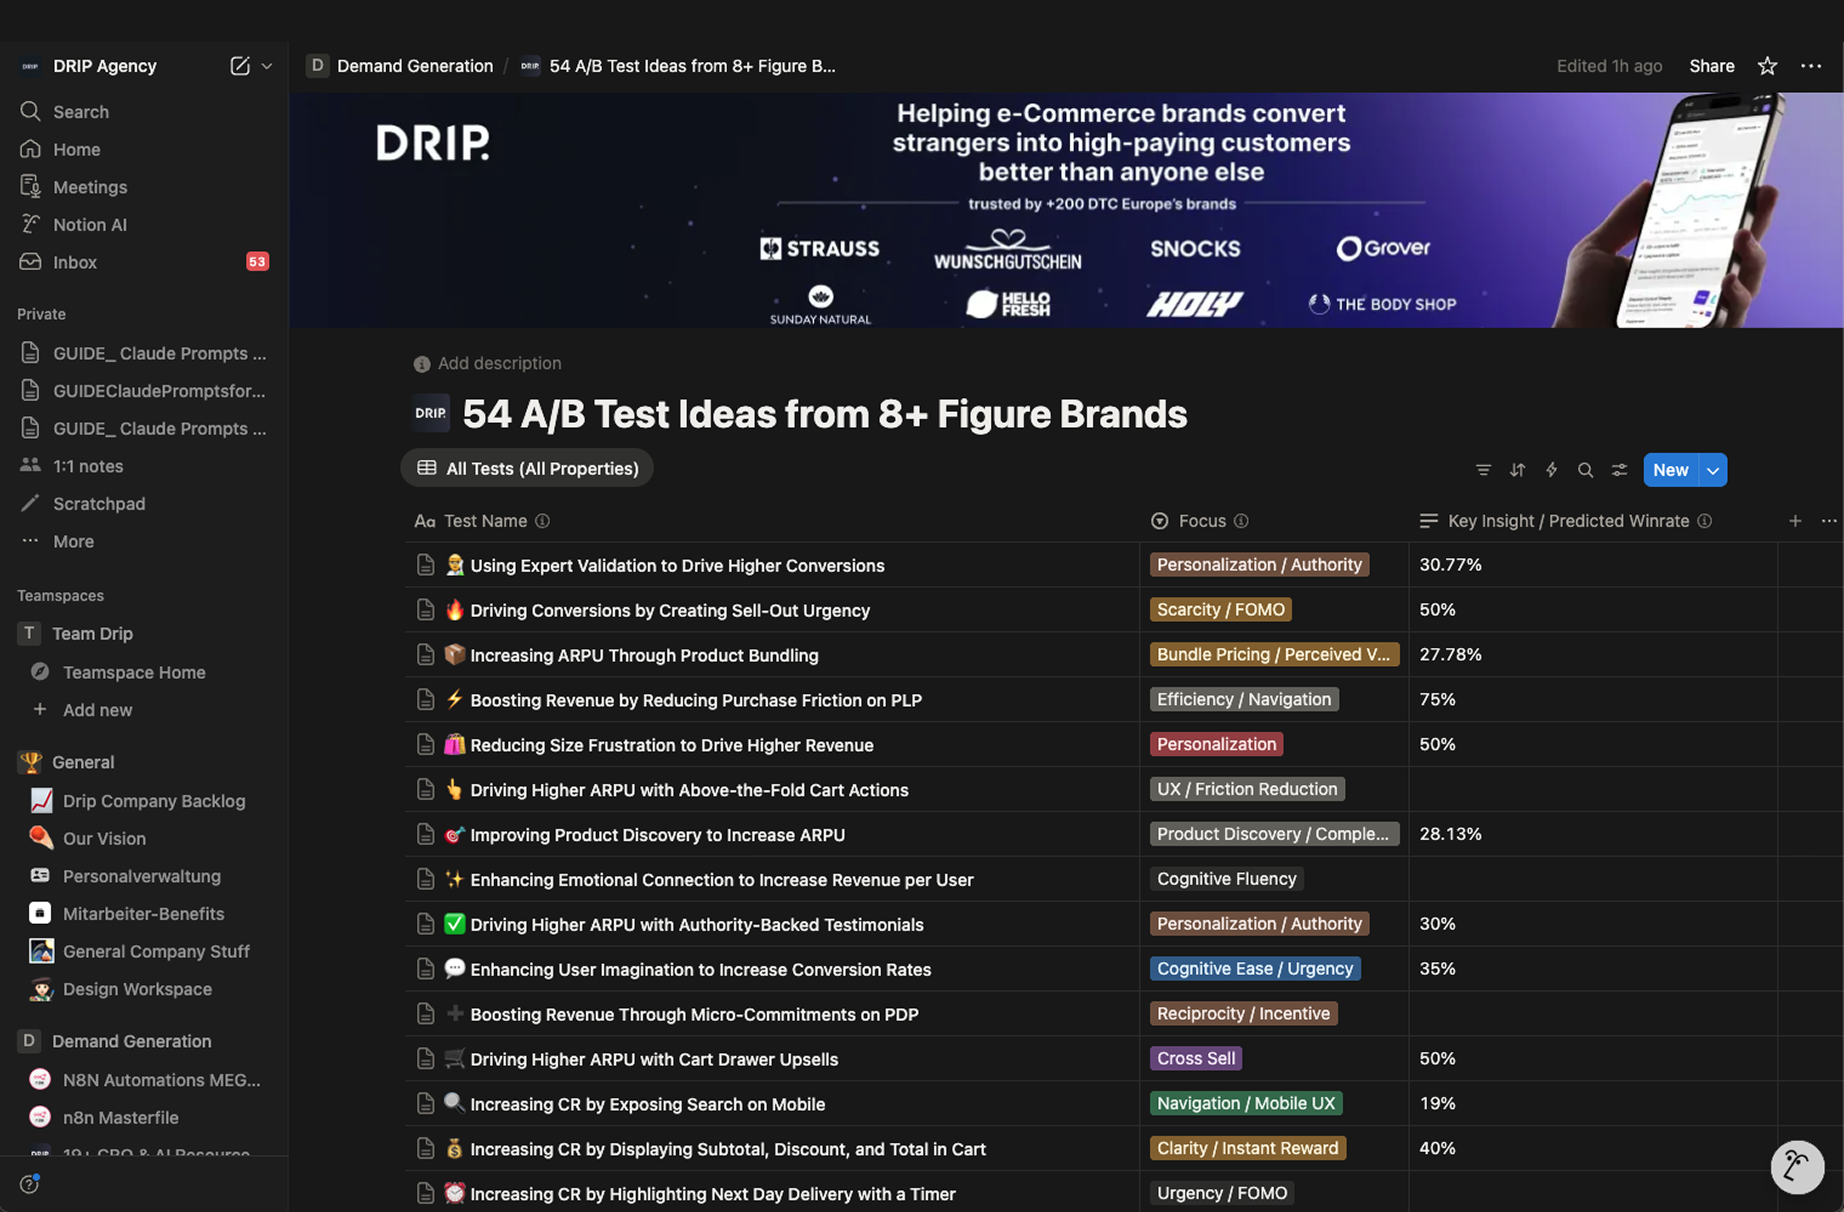Open the DRIP Agency workspace switcher chevron
The height and width of the screenshot is (1212, 1844).
(267, 66)
